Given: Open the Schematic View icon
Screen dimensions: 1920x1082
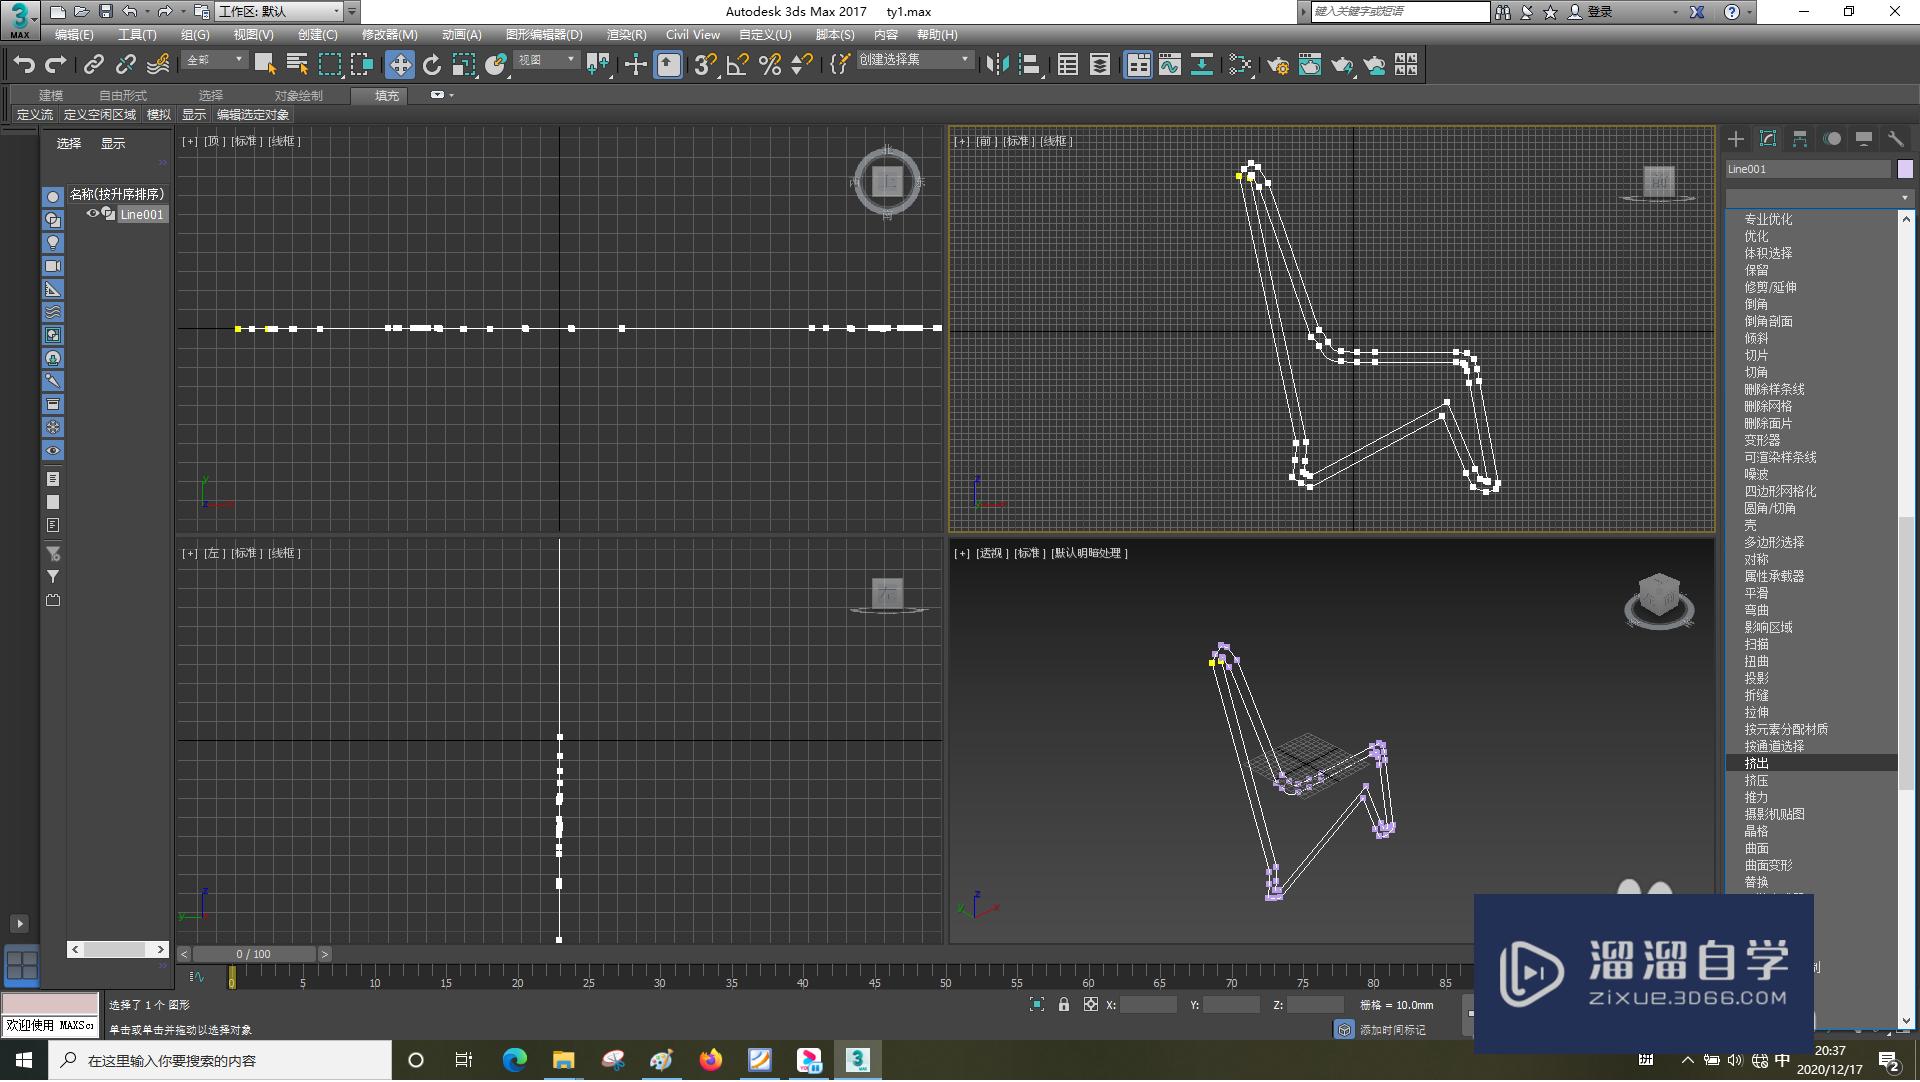Looking at the screenshot, I should [x=1202, y=65].
